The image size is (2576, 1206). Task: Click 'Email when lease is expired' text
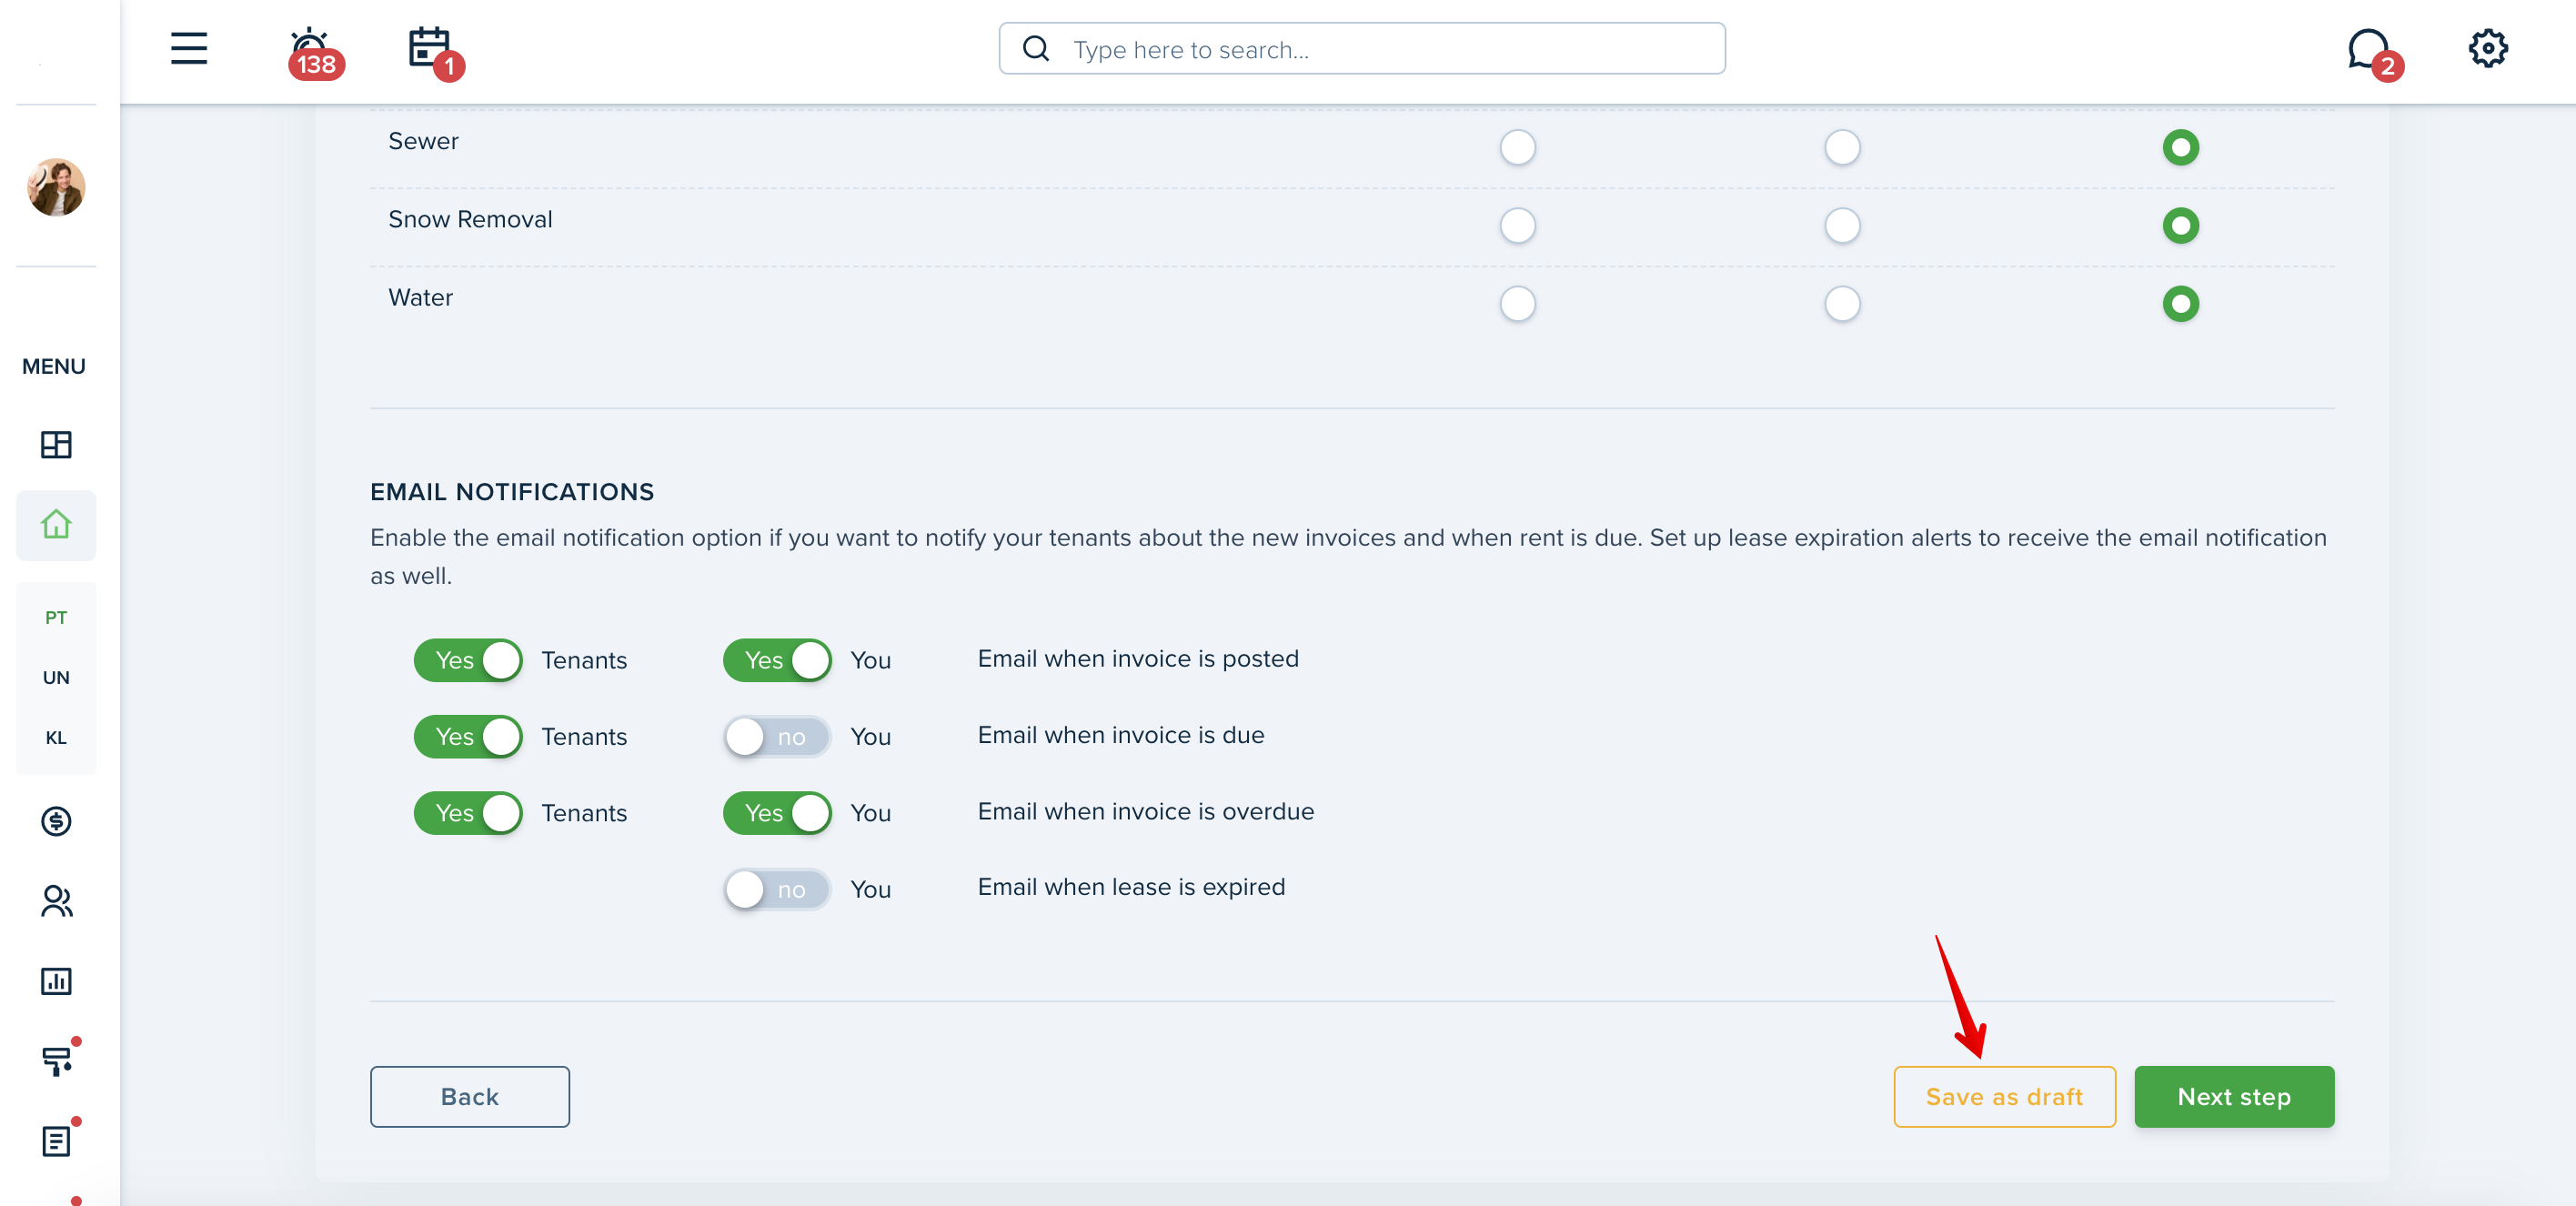(x=1131, y=887)
